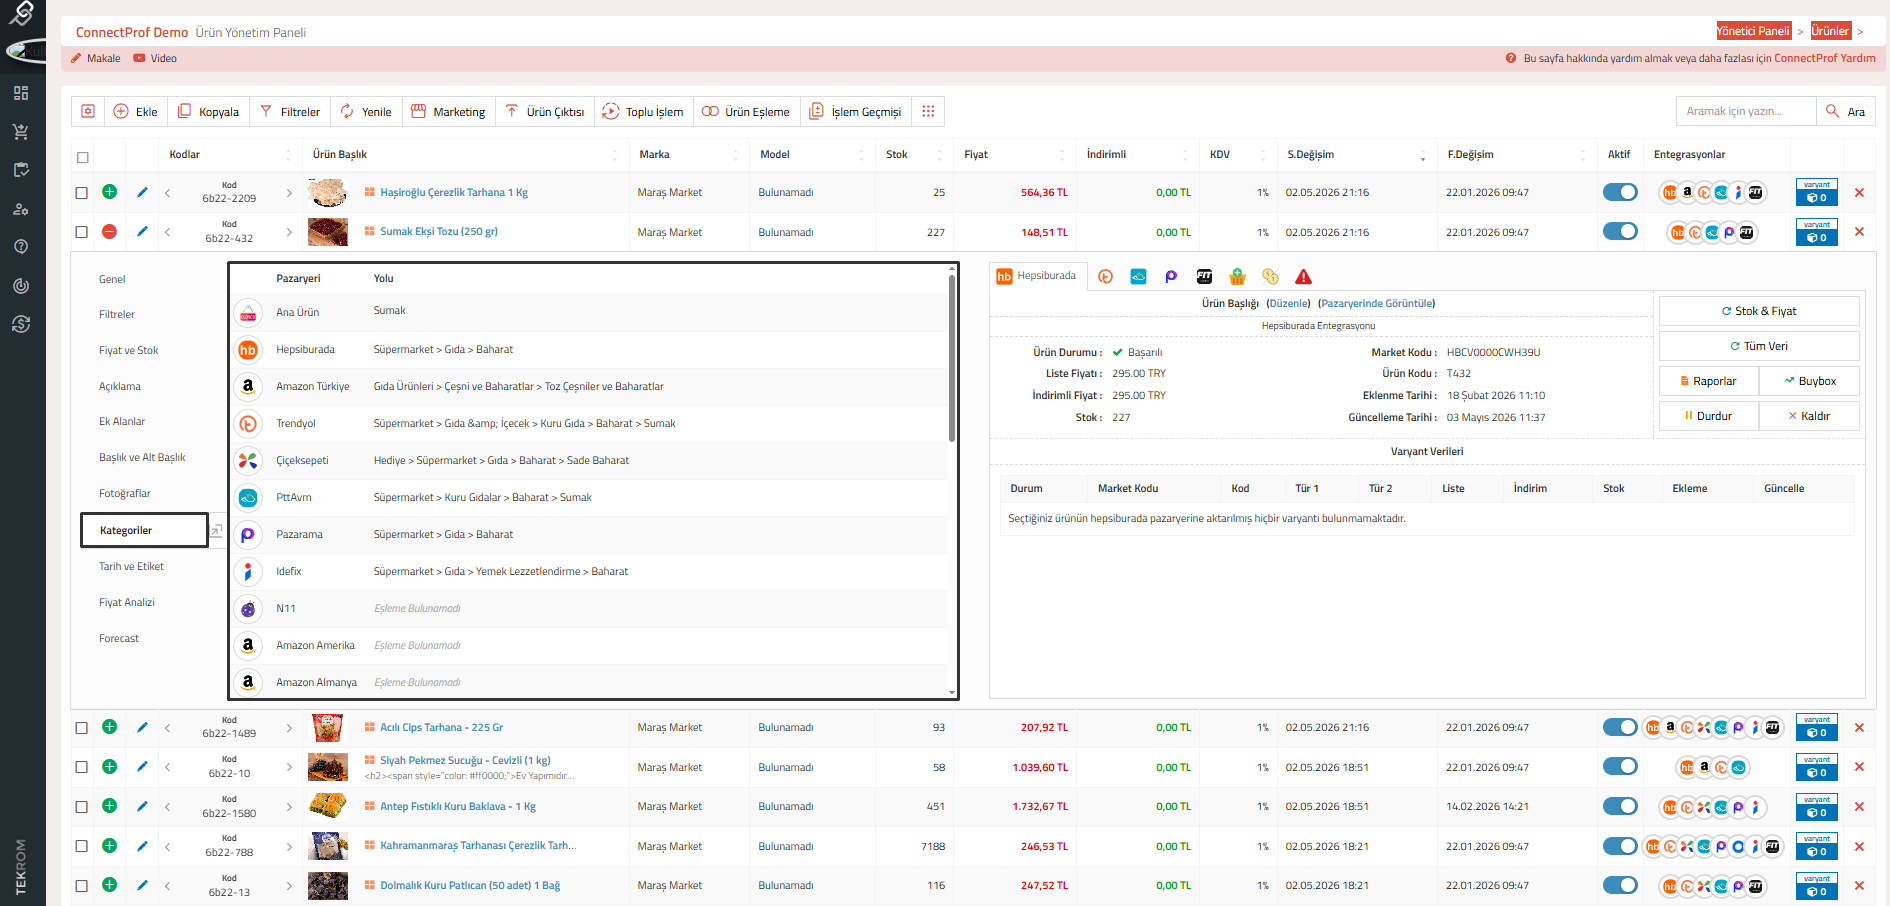Click the ConnectProf chain-link logo

click(x=21, y=13)
